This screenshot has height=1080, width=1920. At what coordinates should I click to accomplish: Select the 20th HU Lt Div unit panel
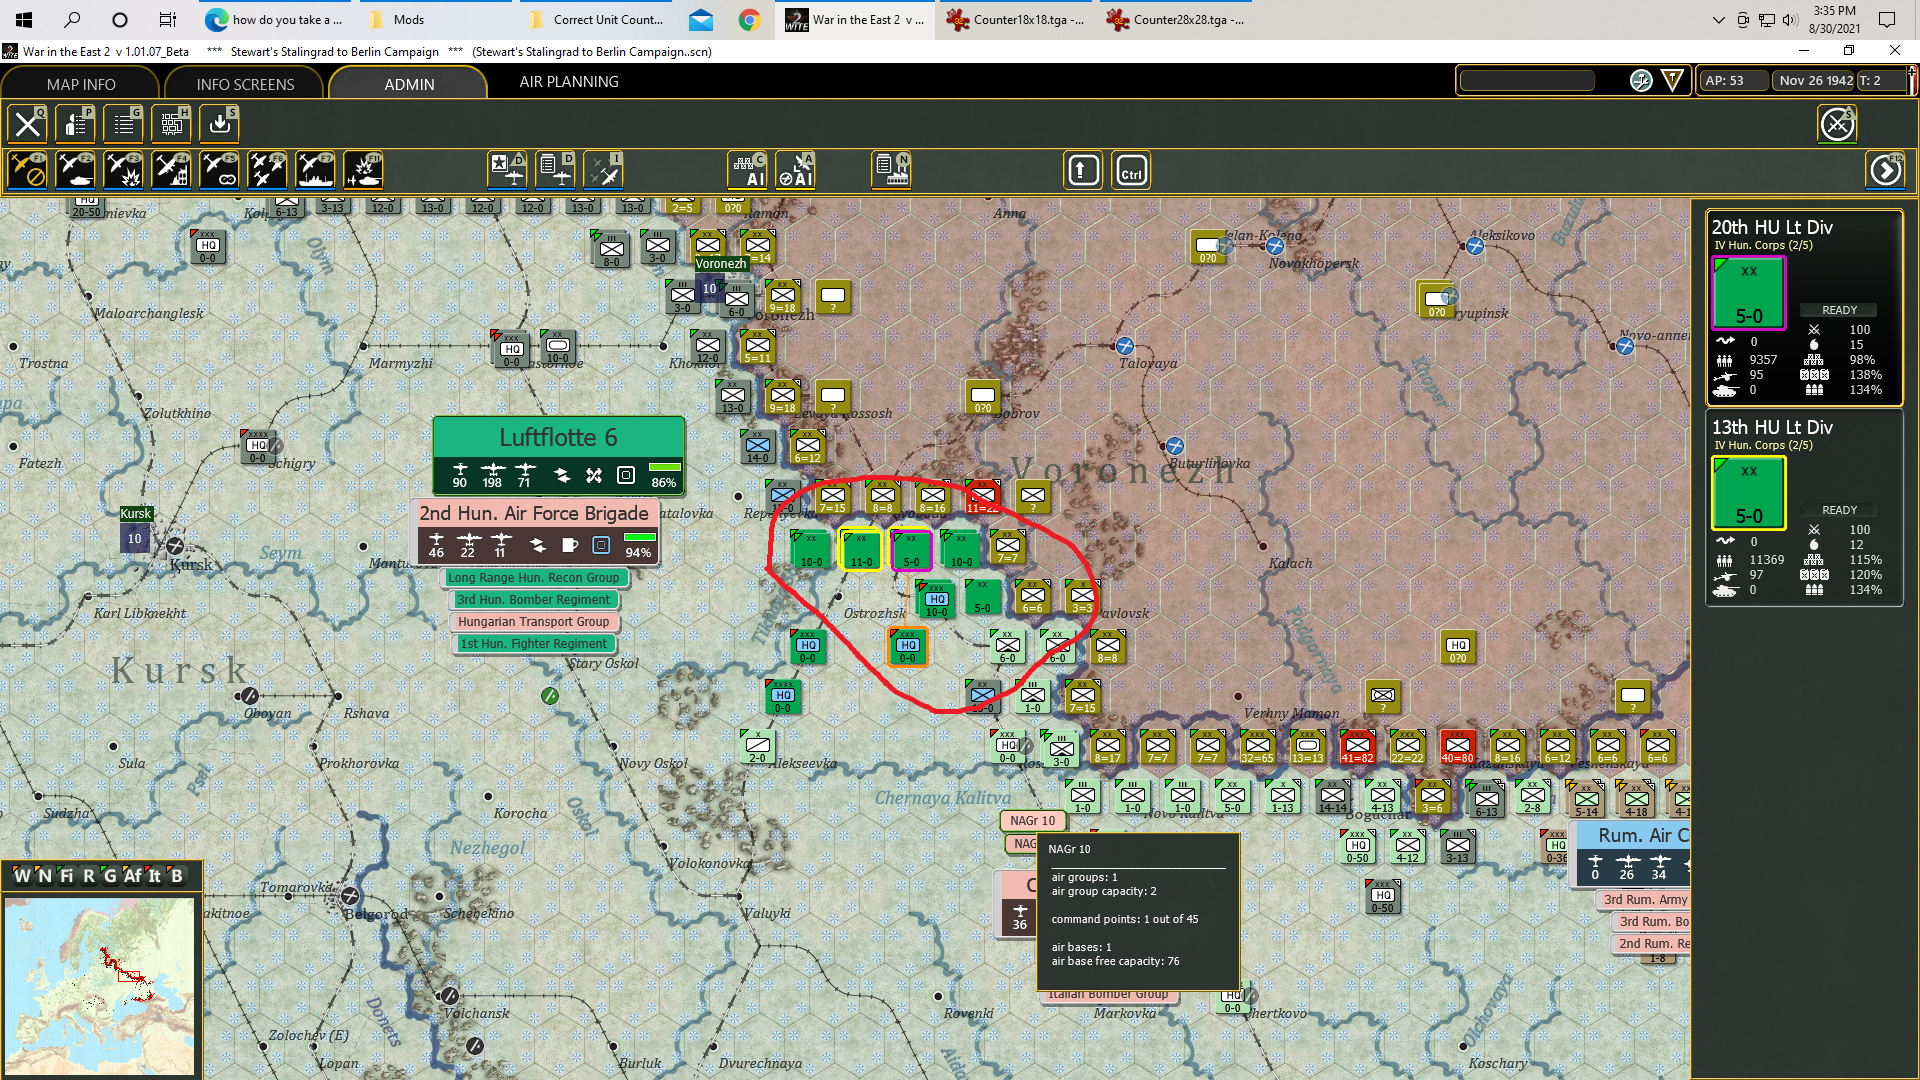[1802, 305]
